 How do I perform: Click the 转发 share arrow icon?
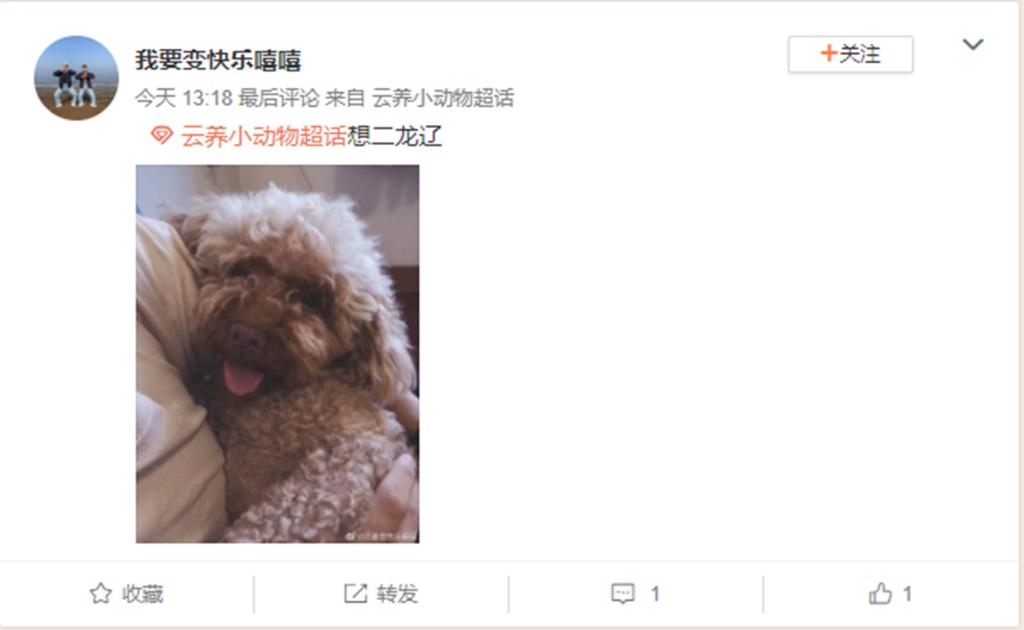pyautogui.click(x=355, y=593)
